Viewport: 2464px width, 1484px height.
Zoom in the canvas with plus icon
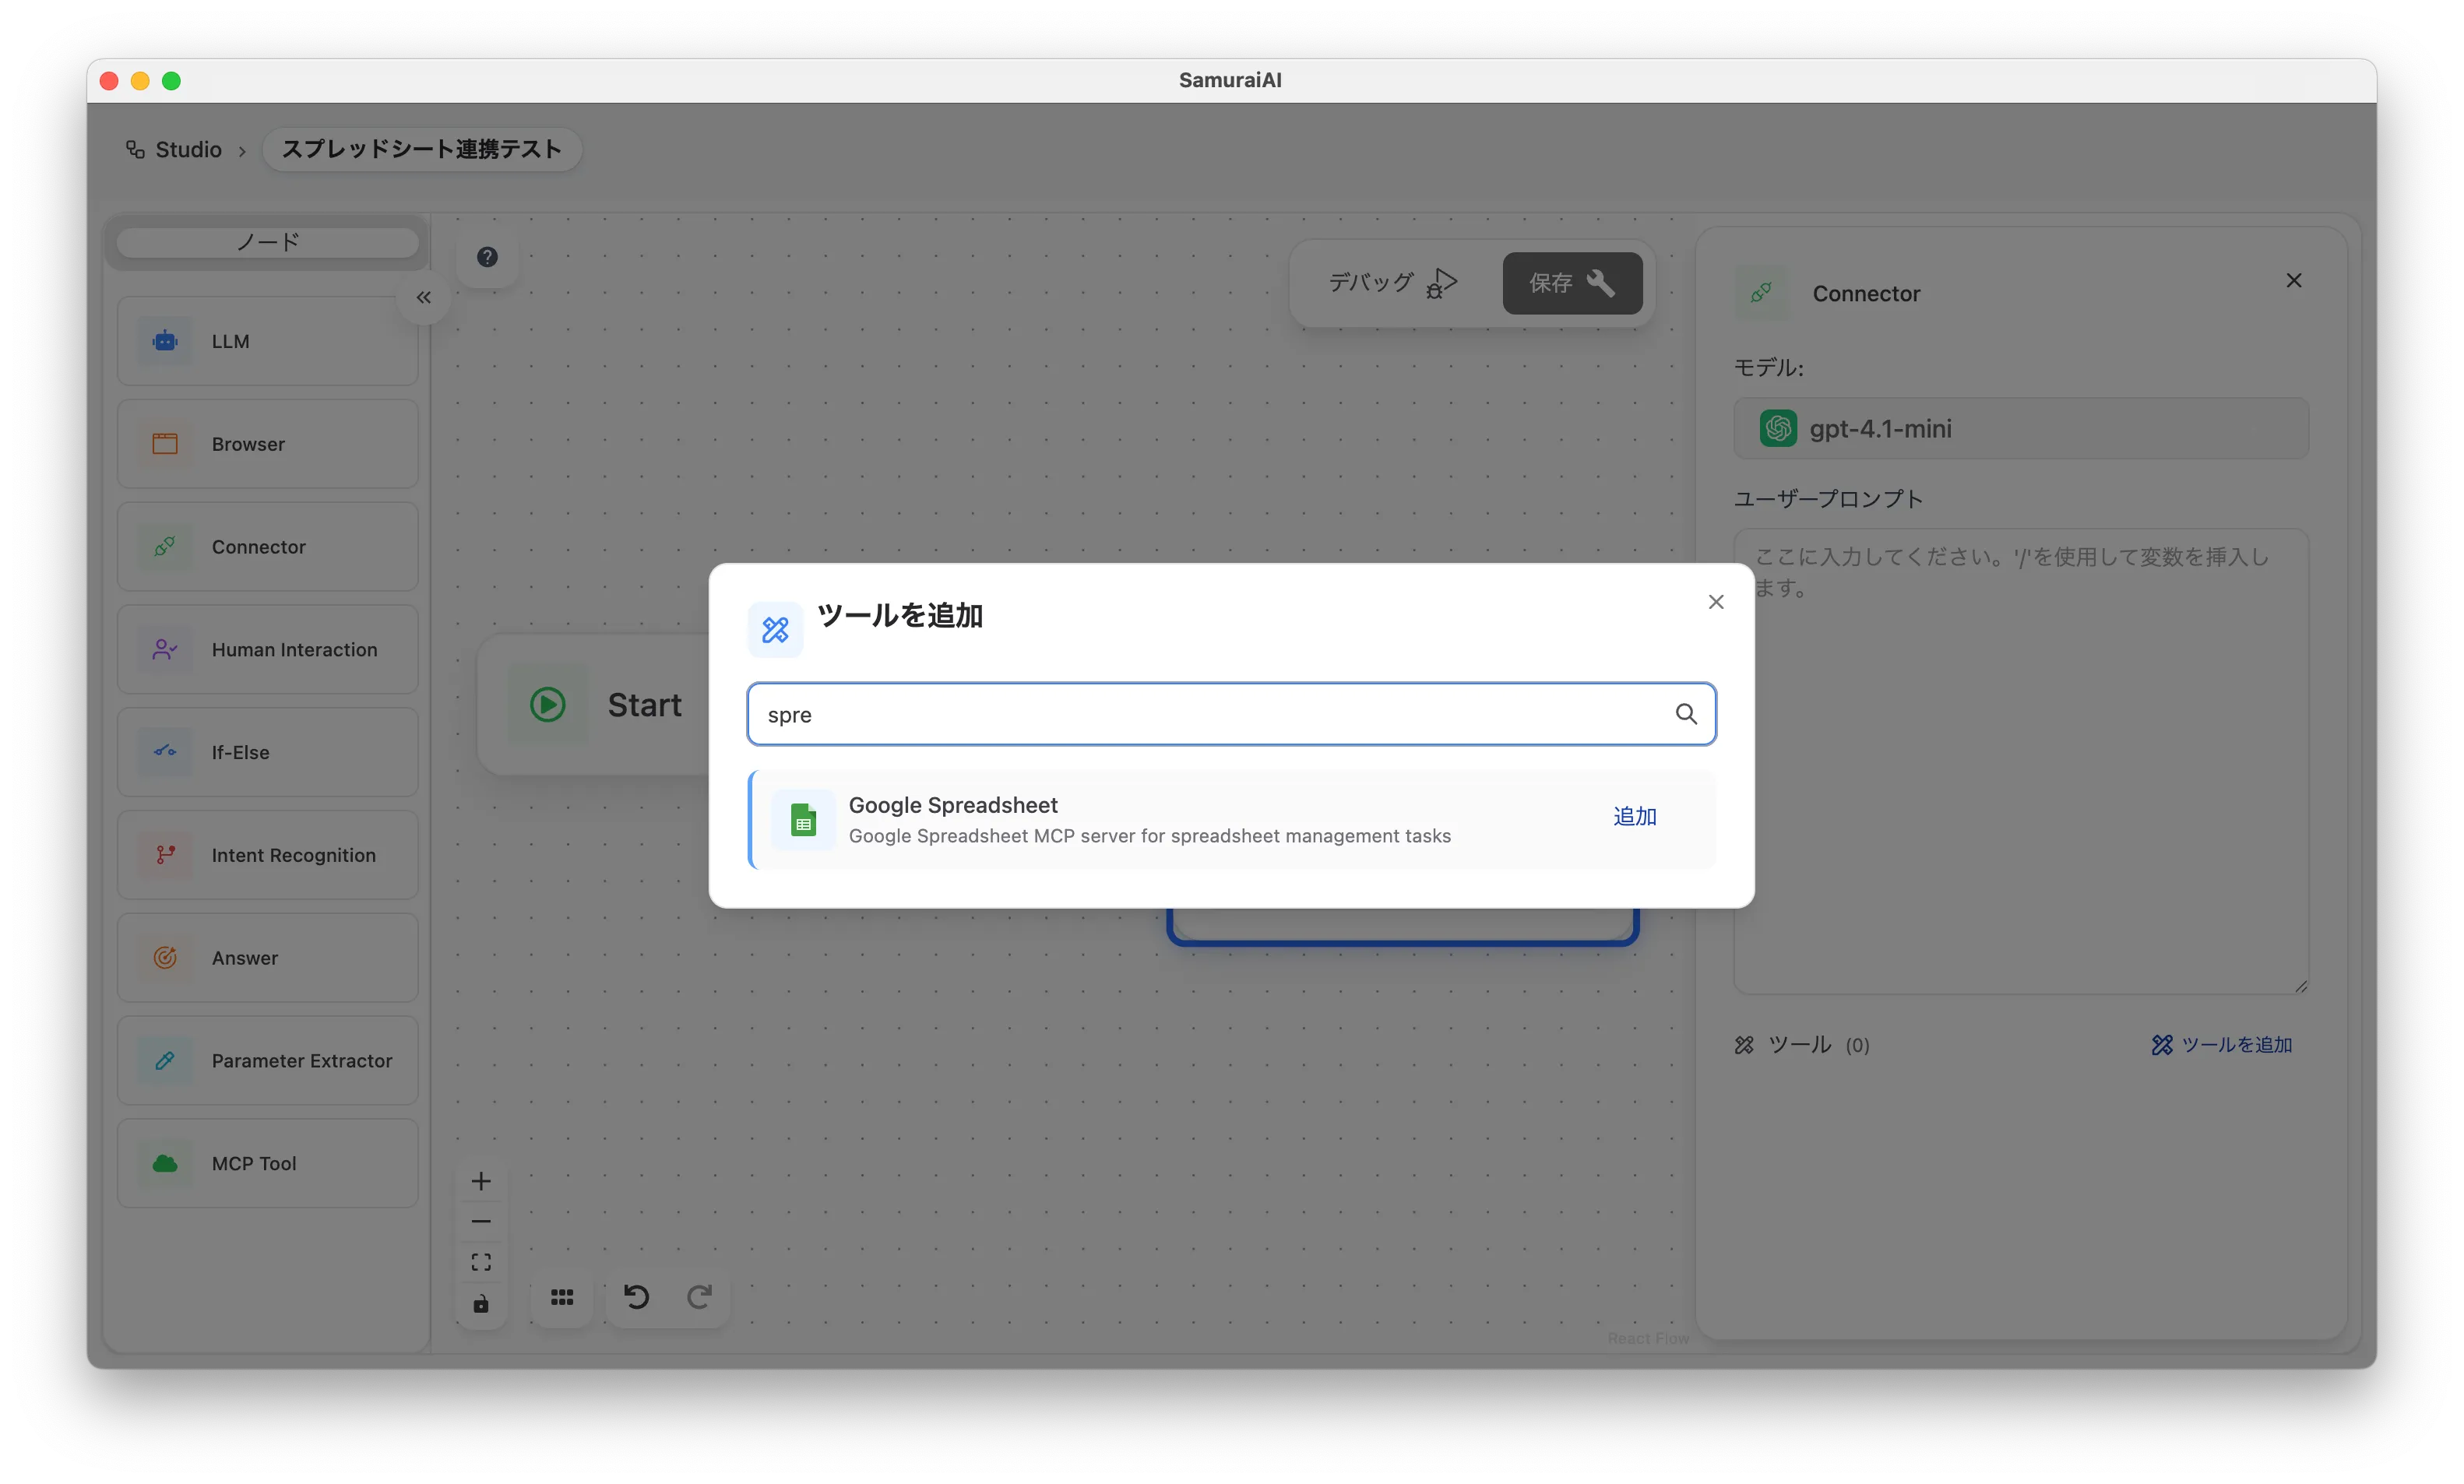coord(481,1182)
